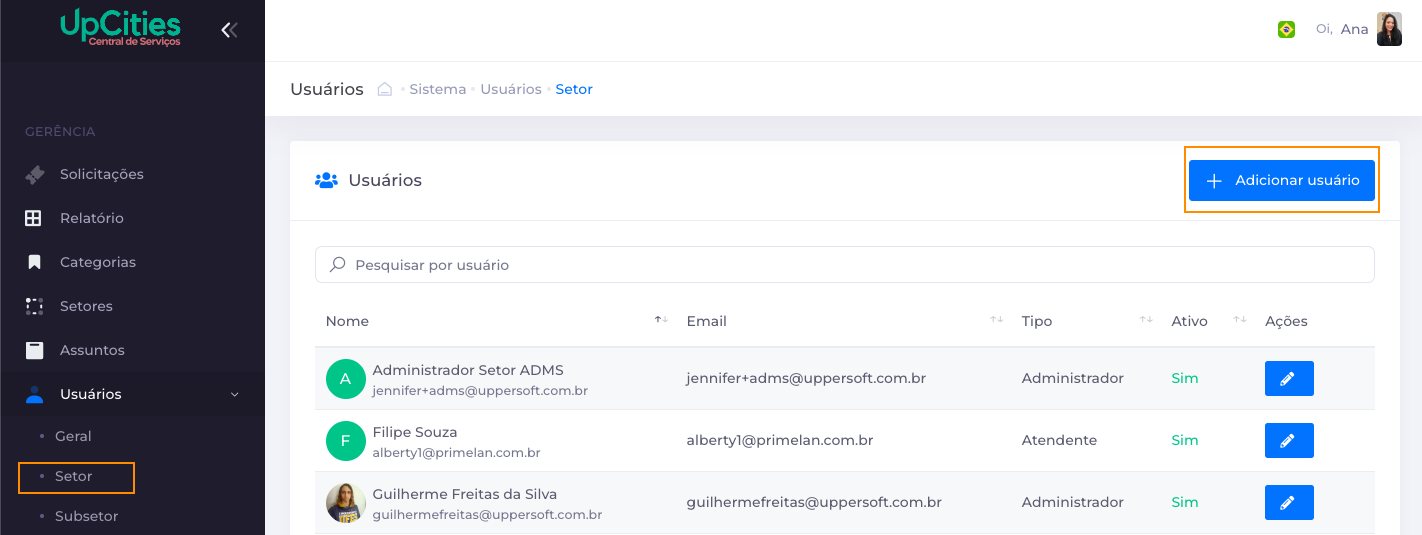1422x535 pixels.
Task: Click email cell alberty1@primelan.com.br
Action: [x=780, y=441]
